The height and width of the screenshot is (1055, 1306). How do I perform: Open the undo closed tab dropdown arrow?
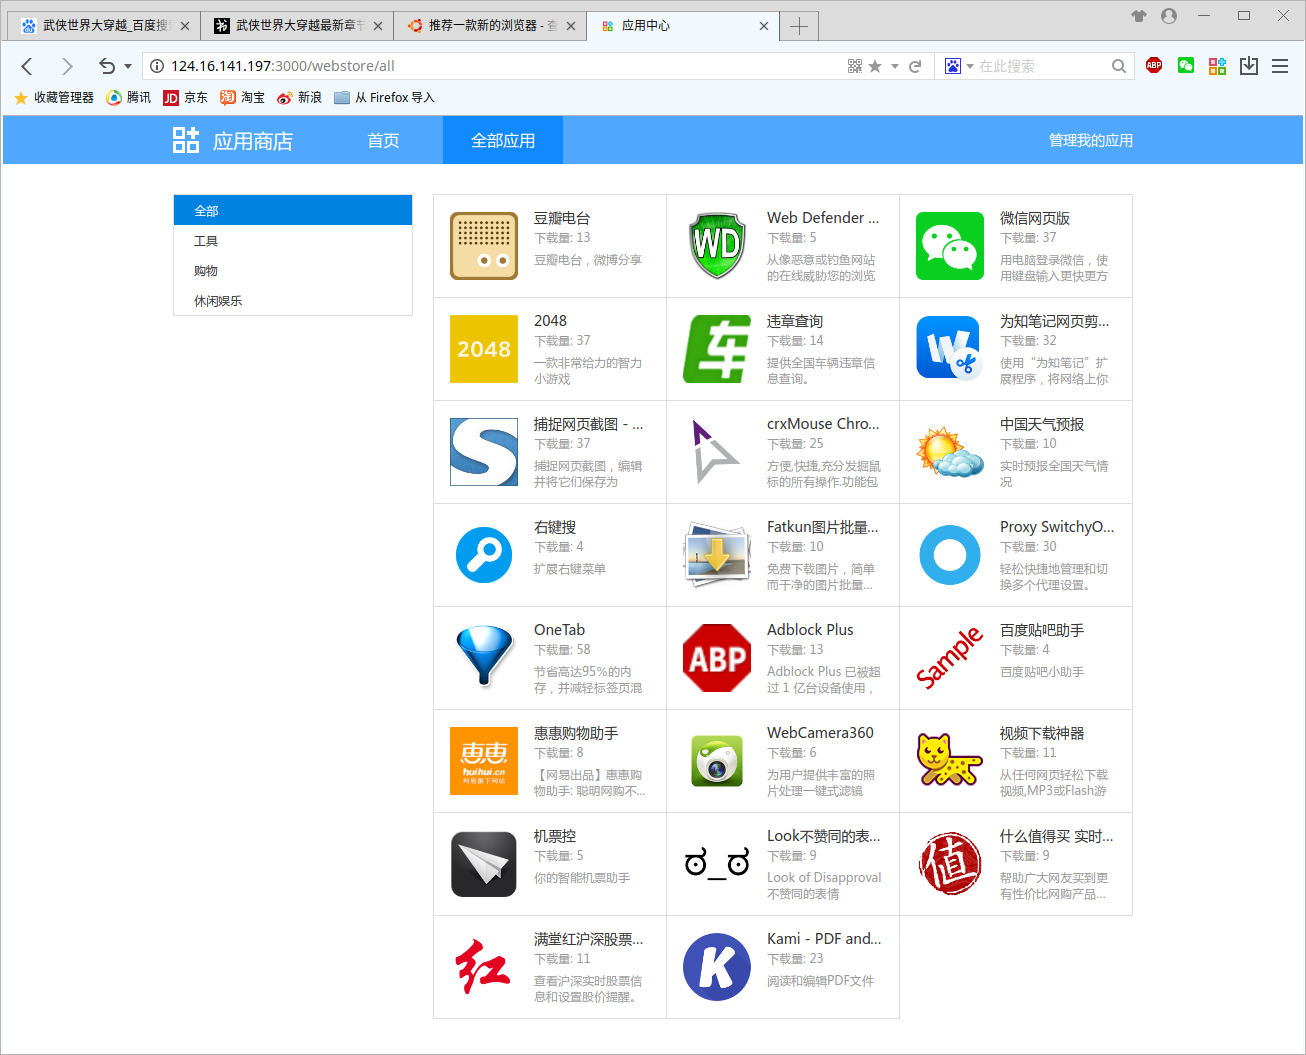(128, 67)
